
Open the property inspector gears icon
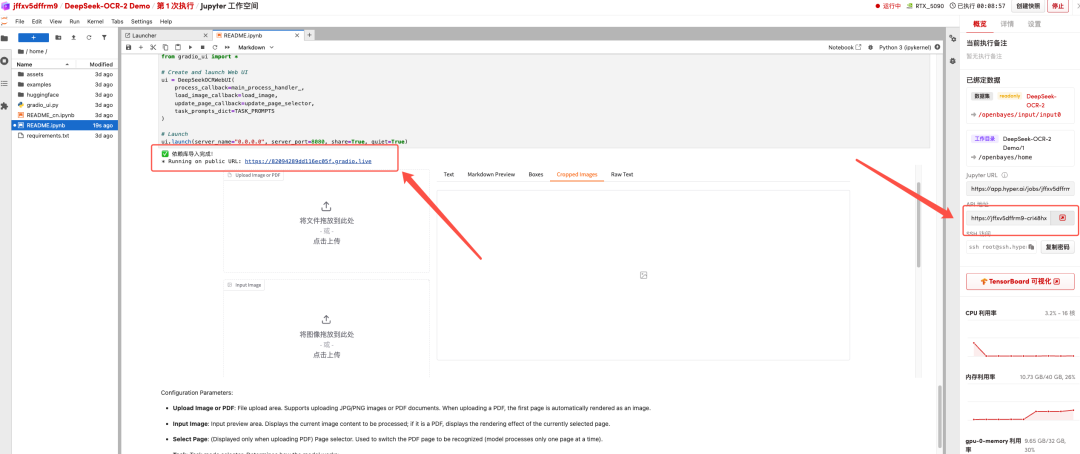click(x=953, y=39)
